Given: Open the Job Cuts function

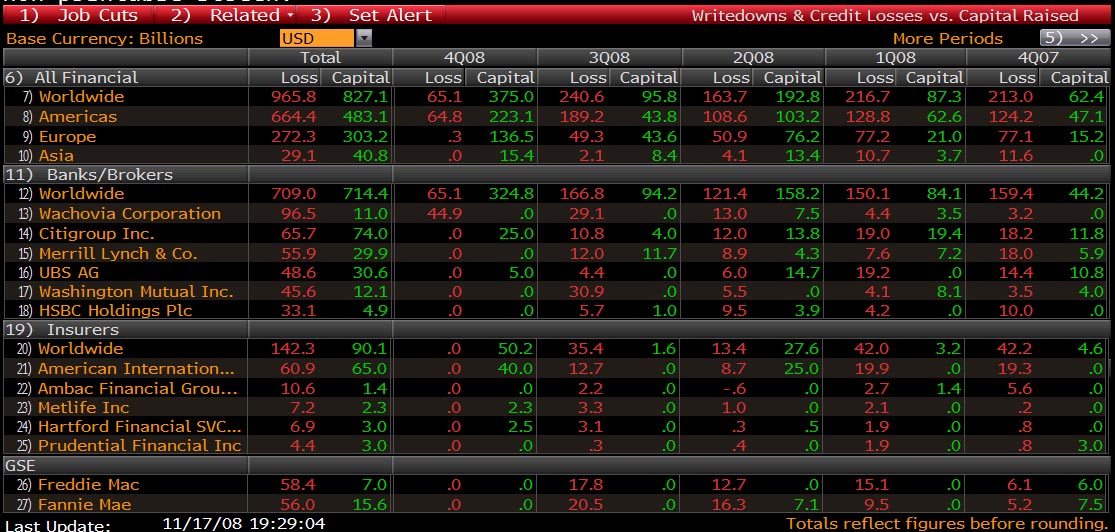Looking at the screenshot, I should click(78, 15).
